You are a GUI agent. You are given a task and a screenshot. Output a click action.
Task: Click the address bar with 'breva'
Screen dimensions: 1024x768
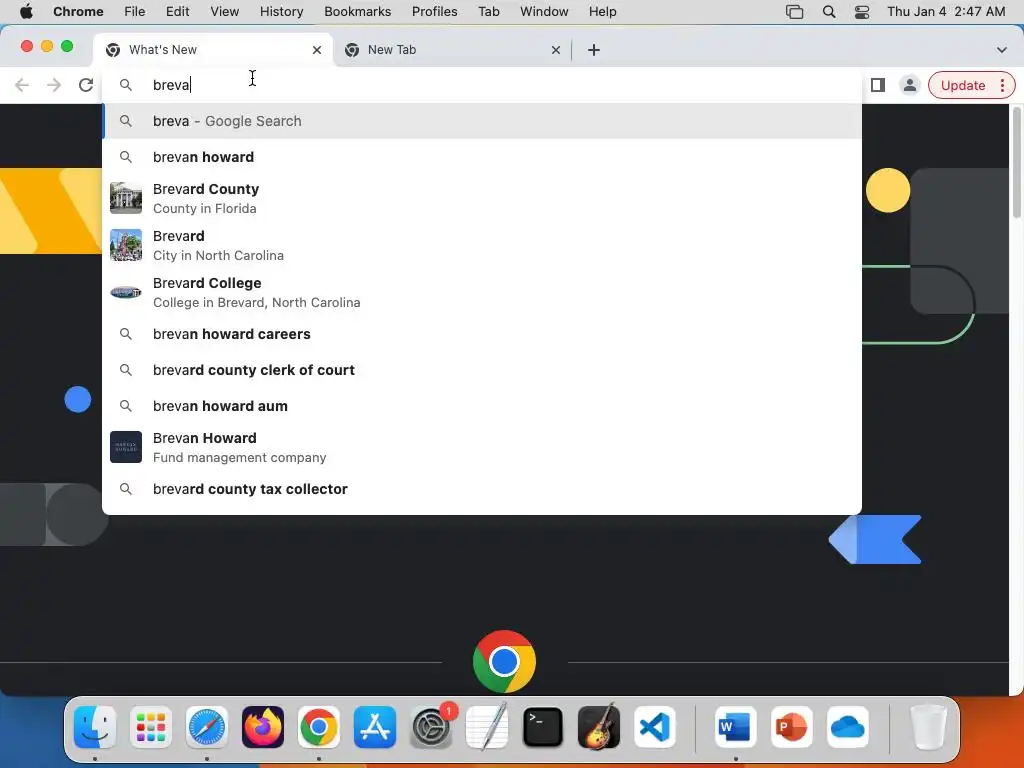(482, 85)
